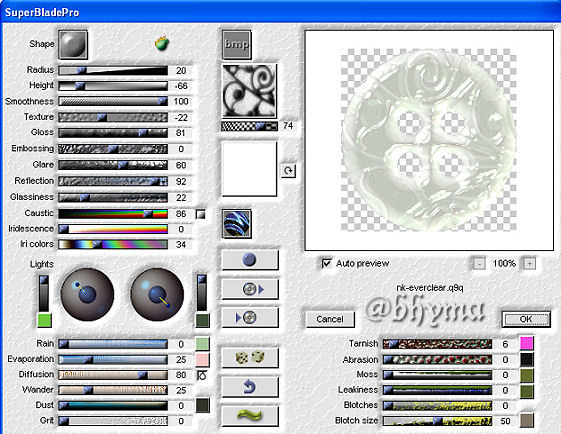Click the bump texture scale slider showing 74
This screenshot has width=561, height=434.
[x=249, y=126]
